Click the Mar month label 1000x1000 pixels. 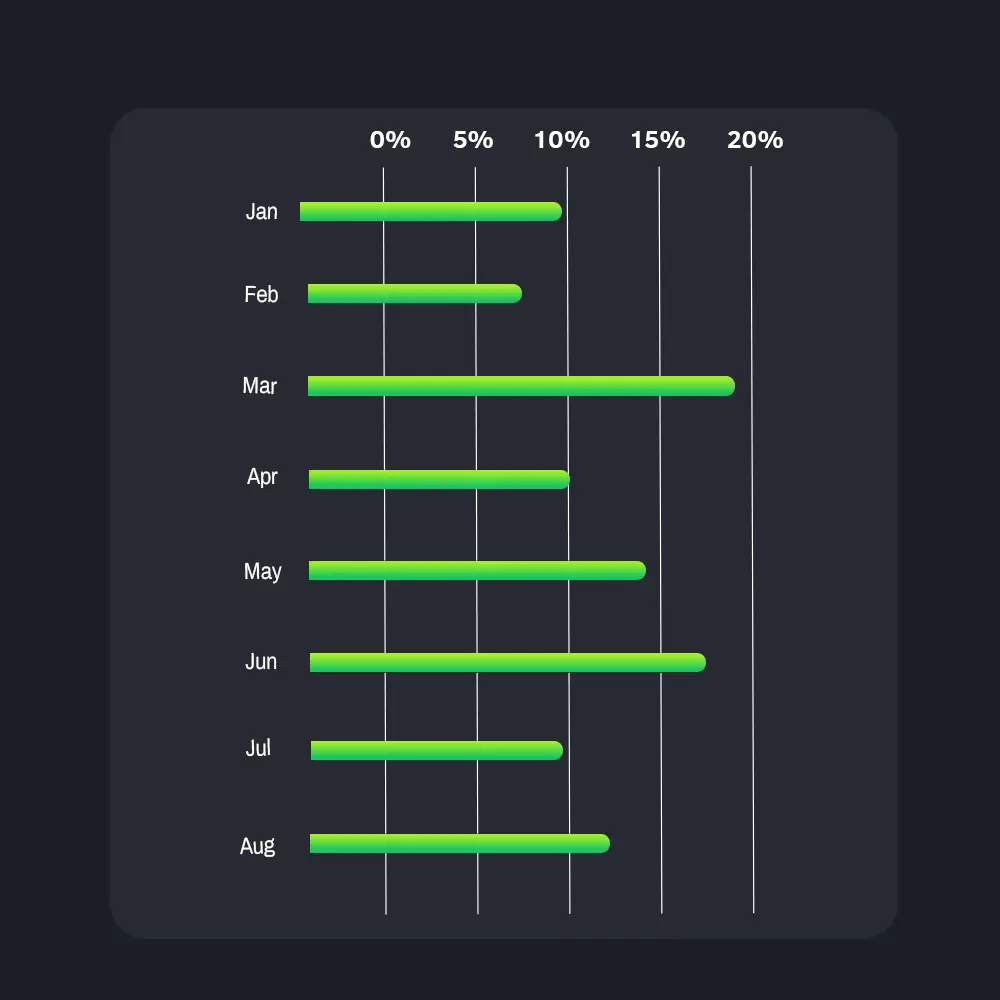[260, 386]
